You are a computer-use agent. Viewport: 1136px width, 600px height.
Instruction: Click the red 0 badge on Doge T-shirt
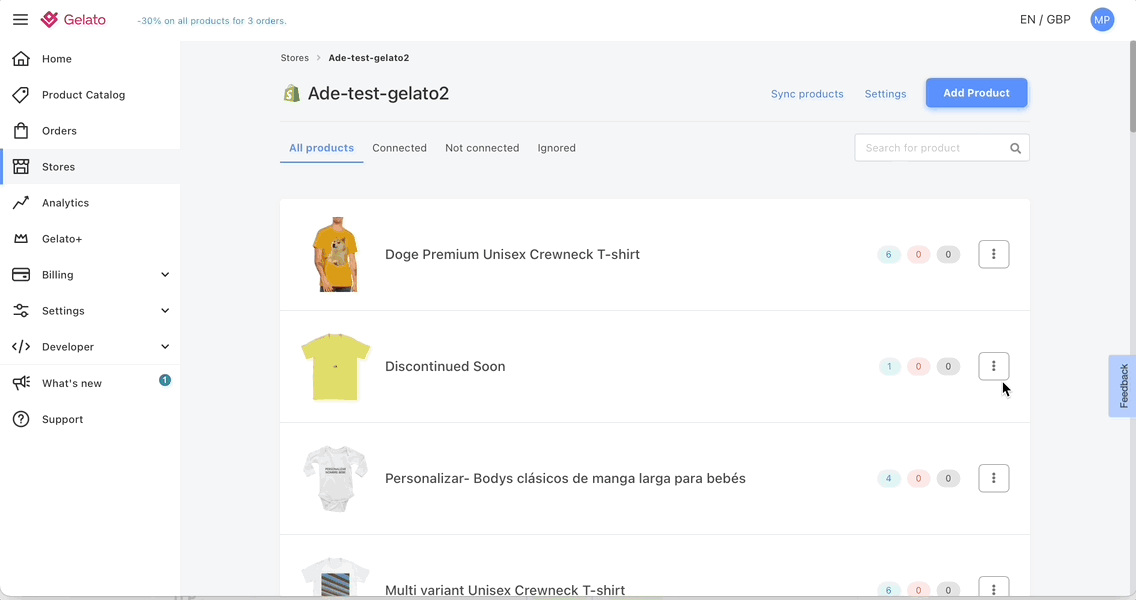918,254
